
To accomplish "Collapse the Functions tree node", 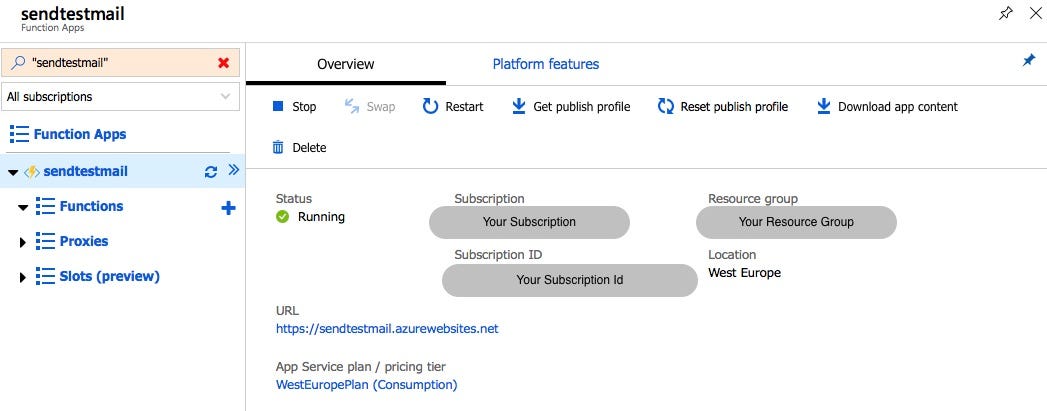I will (23, 207).
